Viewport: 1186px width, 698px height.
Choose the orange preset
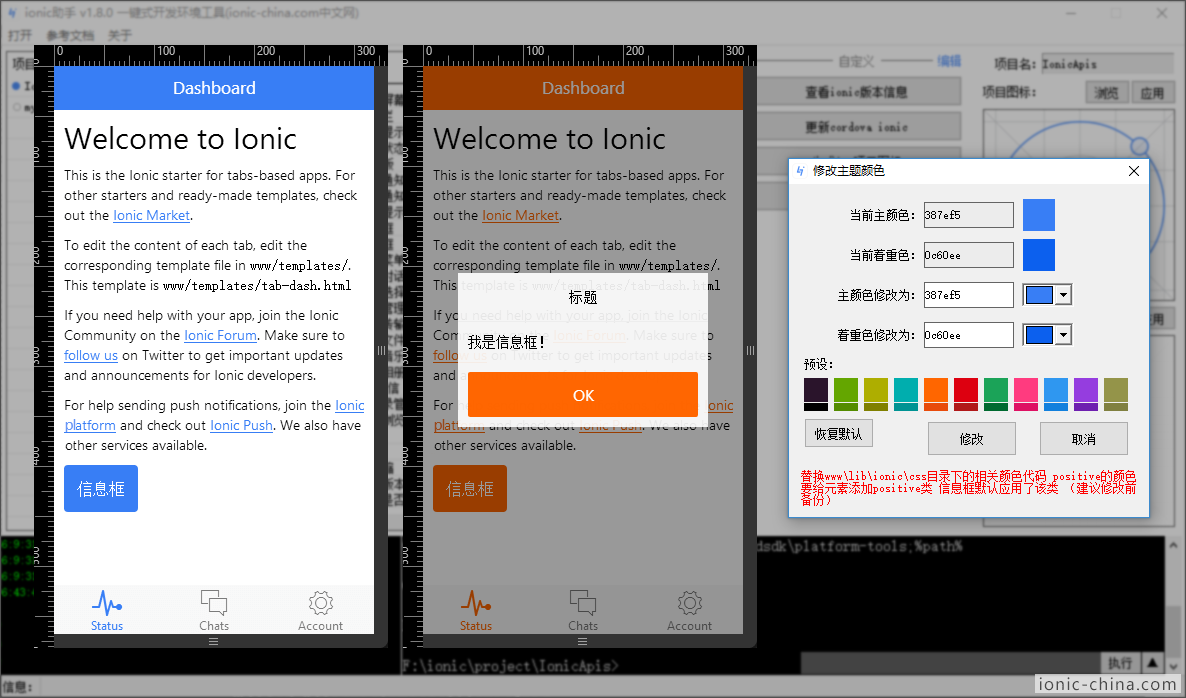point(936,395)
